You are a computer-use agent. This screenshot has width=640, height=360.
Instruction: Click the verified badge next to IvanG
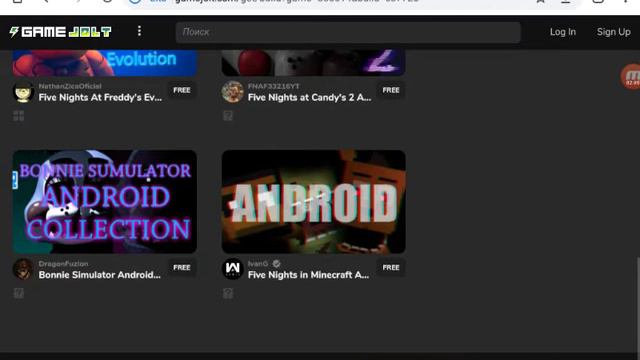point(276,264)
